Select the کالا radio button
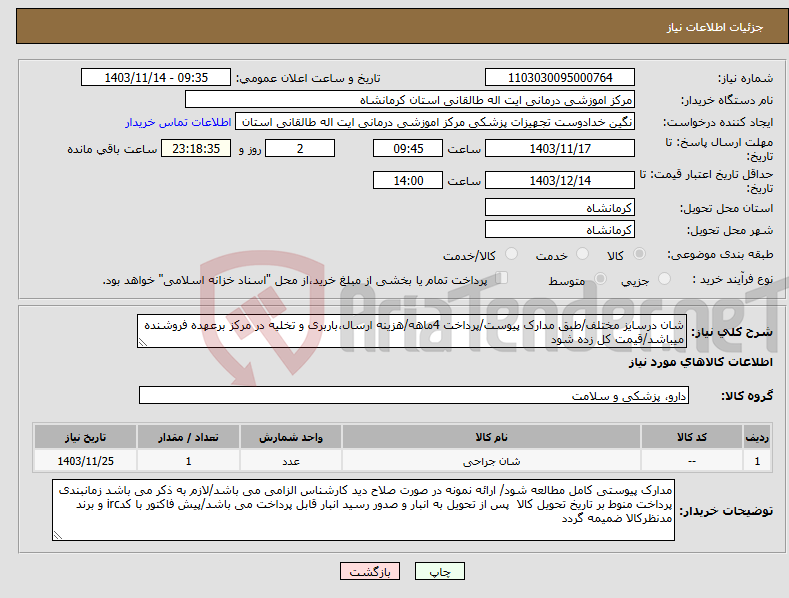Image resolution: width=789 pixels, height=598 pixels. click(x=639, y=254)
